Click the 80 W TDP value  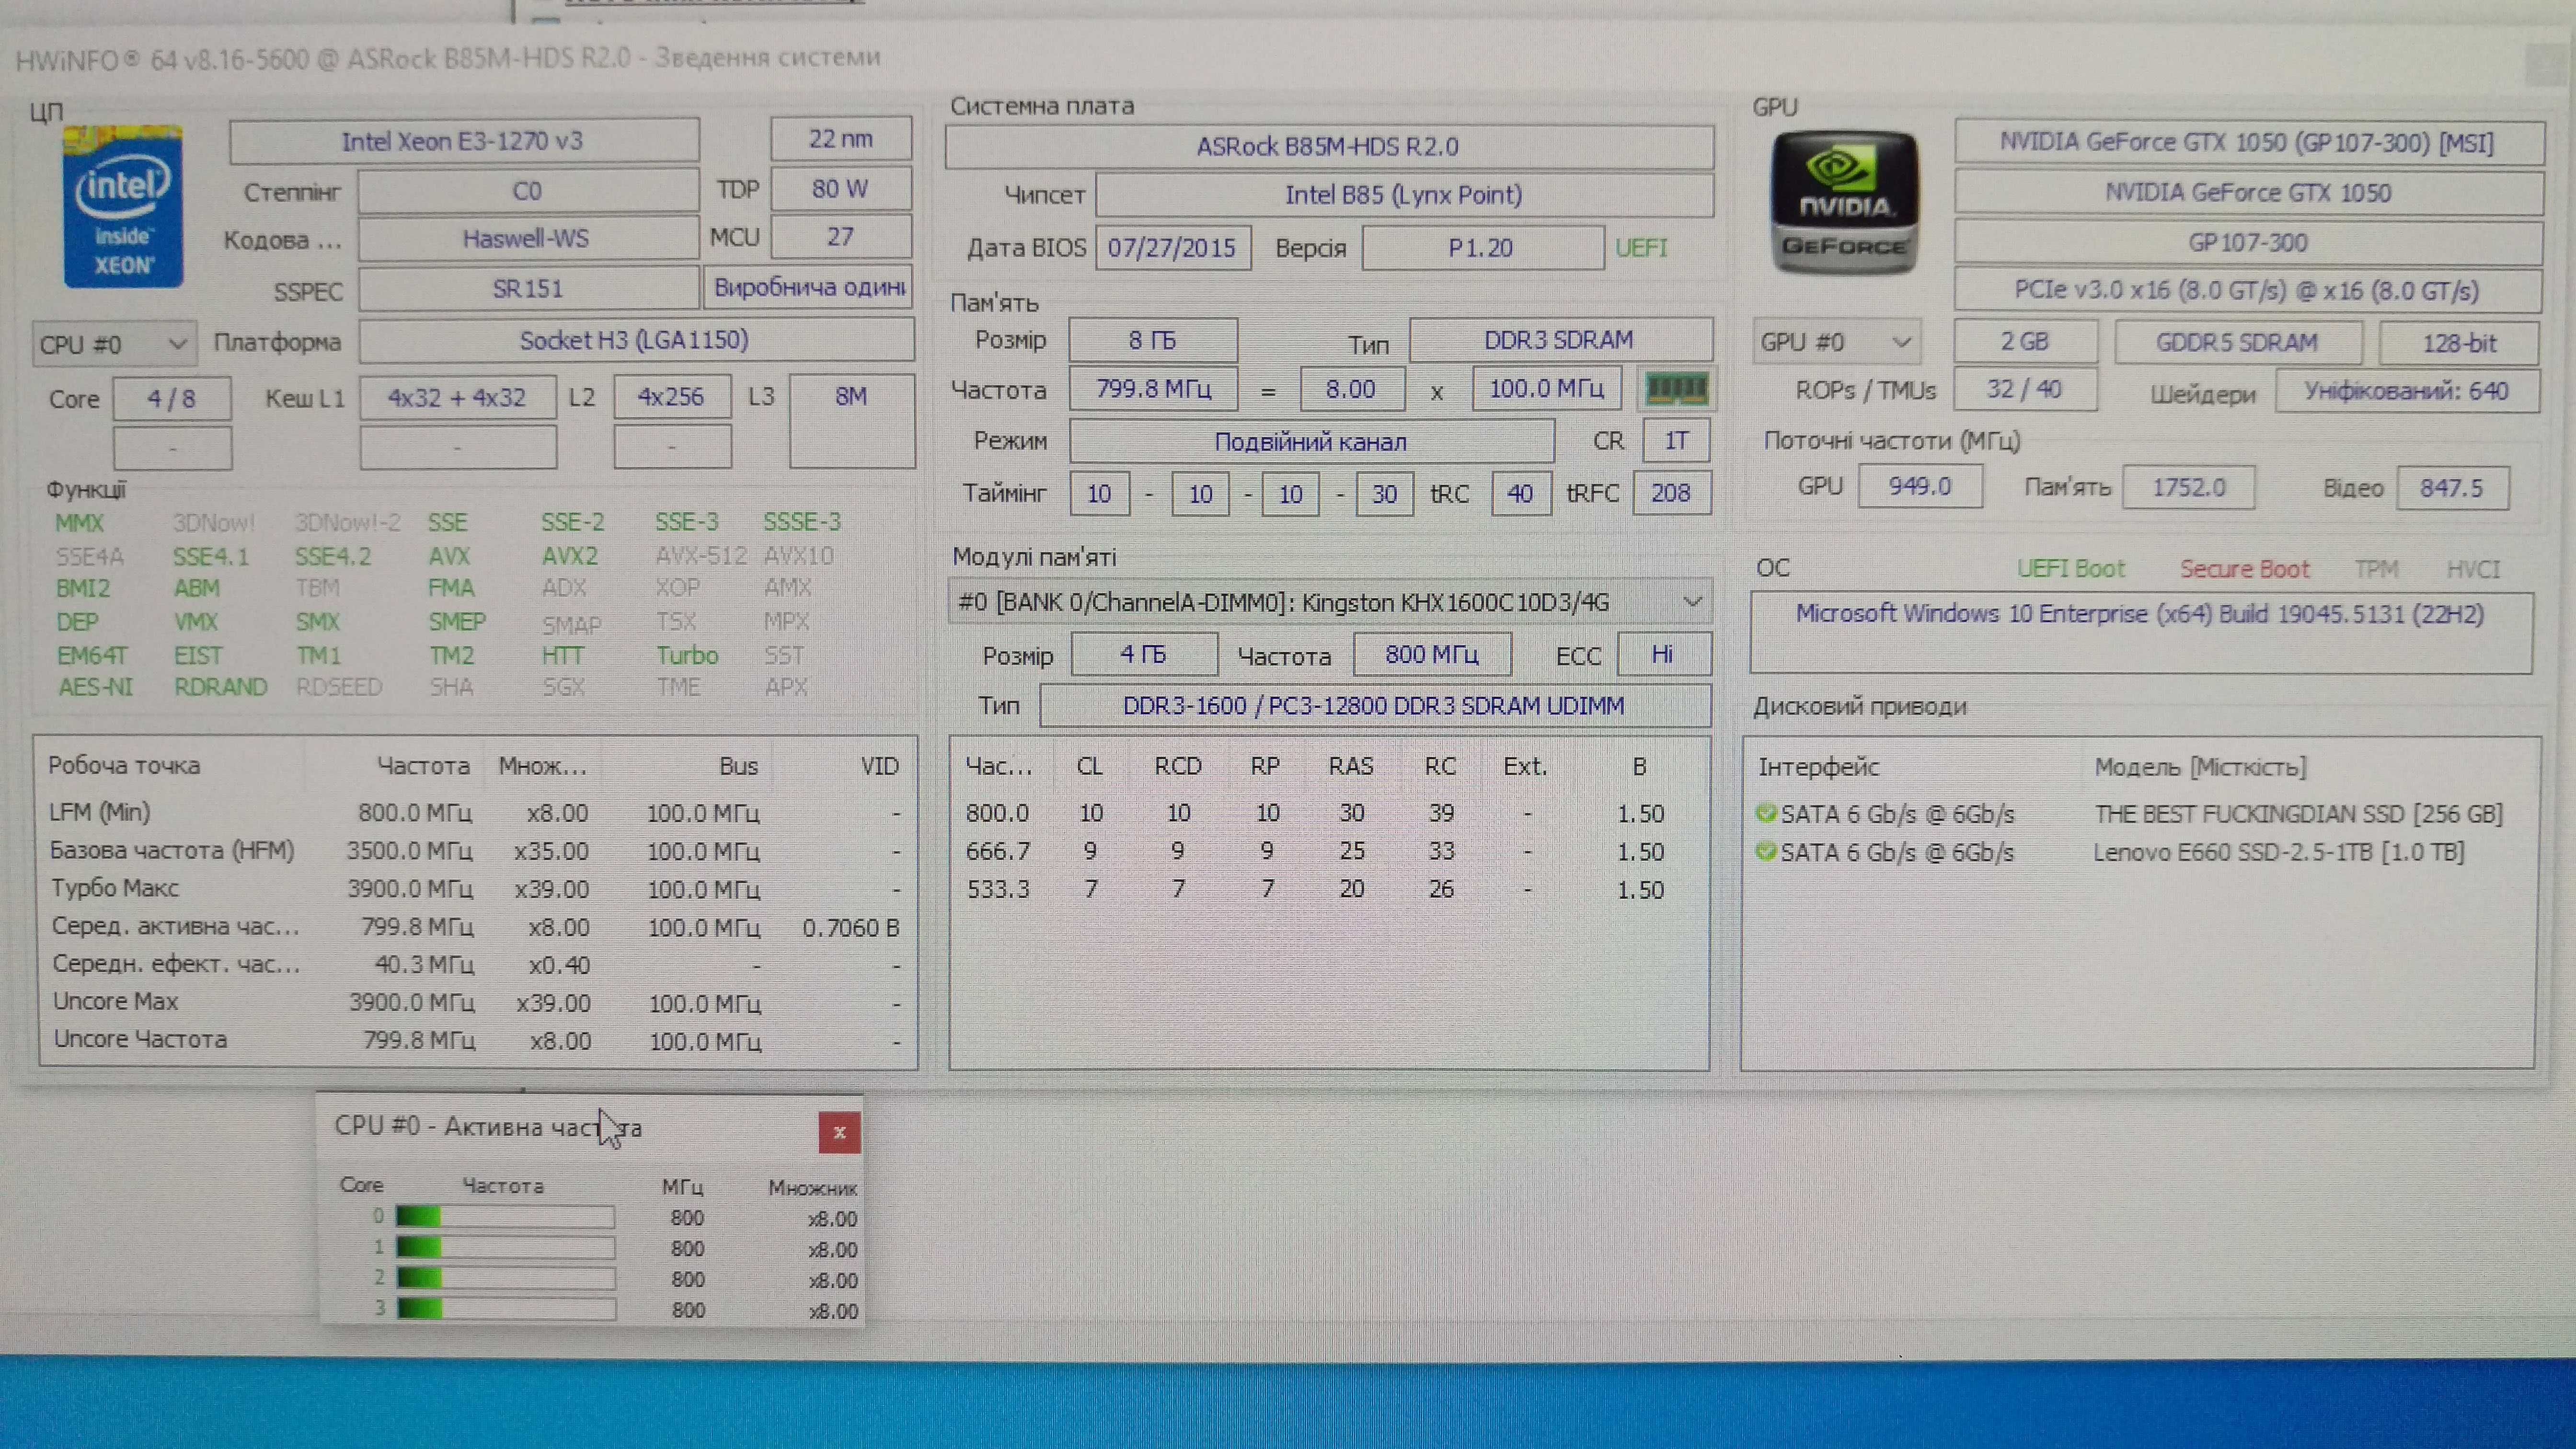click(x=840, y=188)
